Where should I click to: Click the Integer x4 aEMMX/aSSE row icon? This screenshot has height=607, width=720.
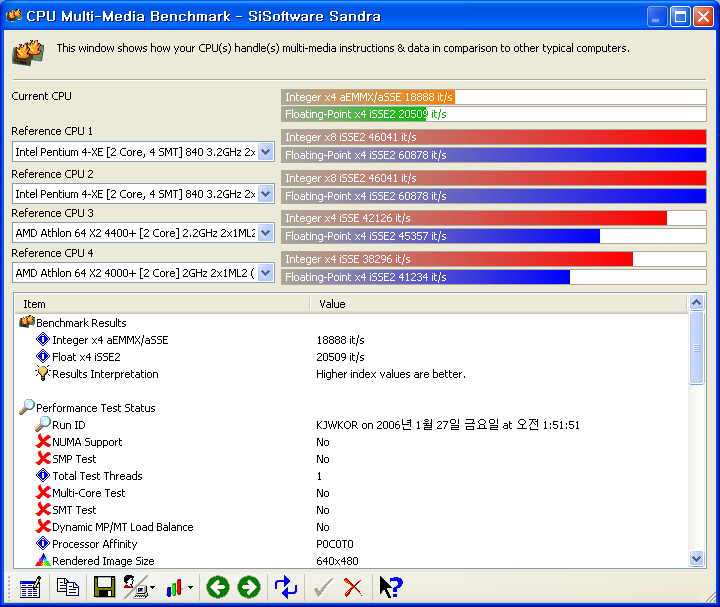pyautogui.click(x=43, y=340)
